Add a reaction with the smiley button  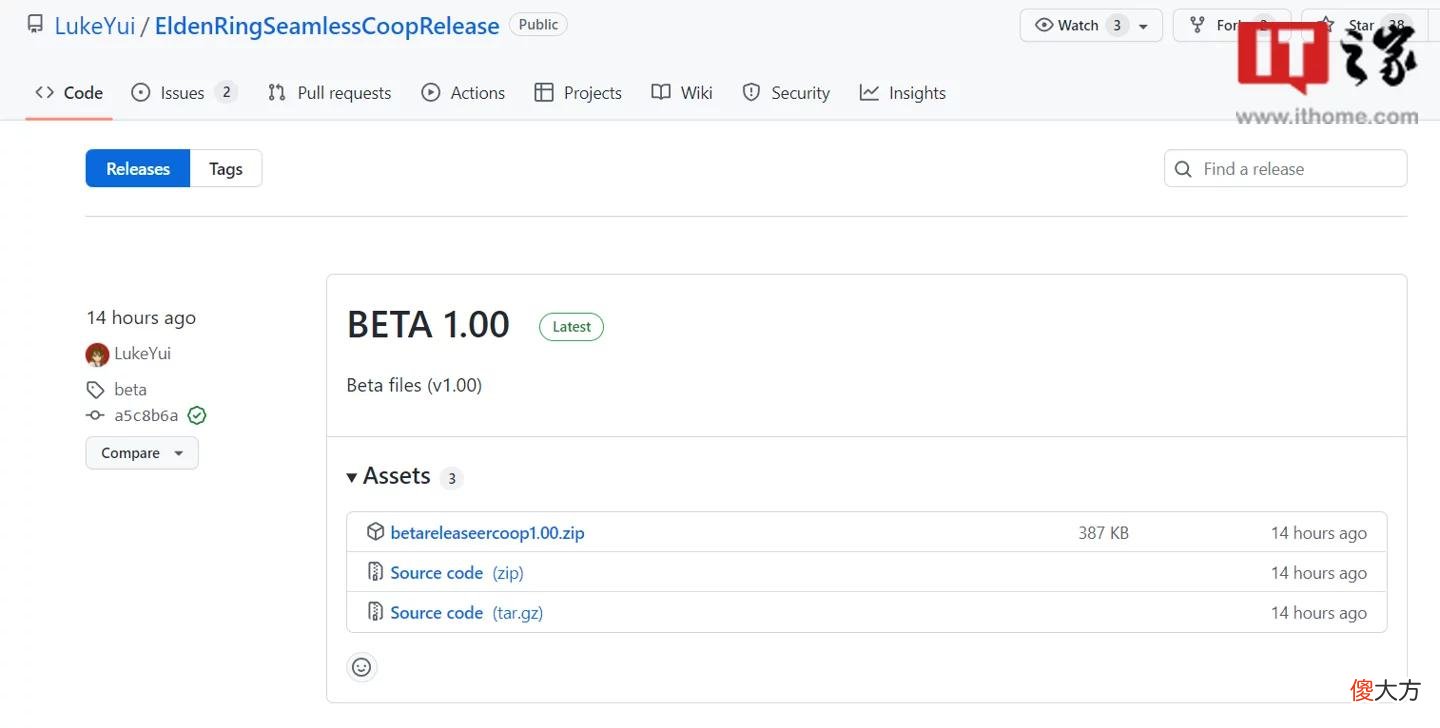coord(362,667)
